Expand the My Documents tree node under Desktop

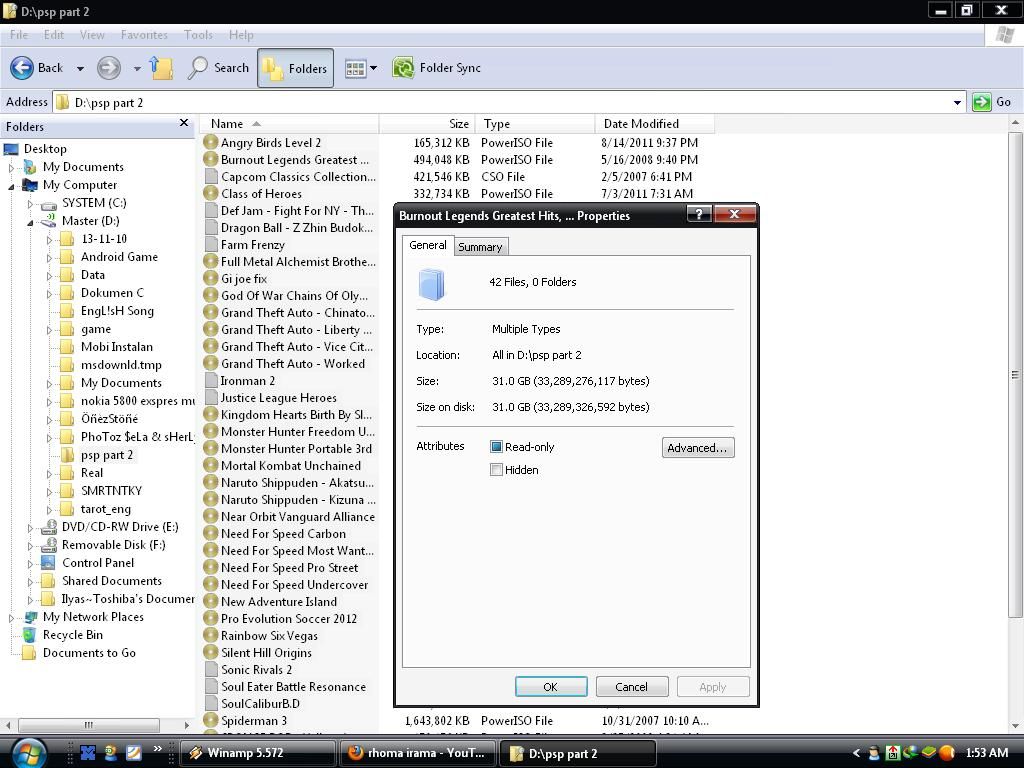click(x=11, y=167)
